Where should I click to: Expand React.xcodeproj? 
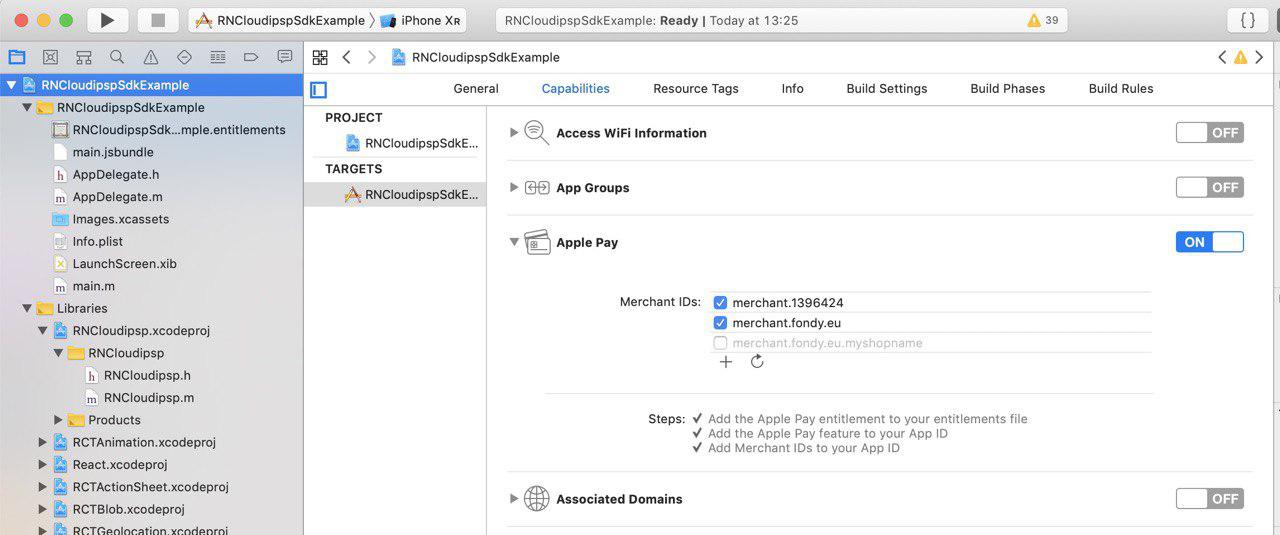pyautogui.click(x=43, y=464)
